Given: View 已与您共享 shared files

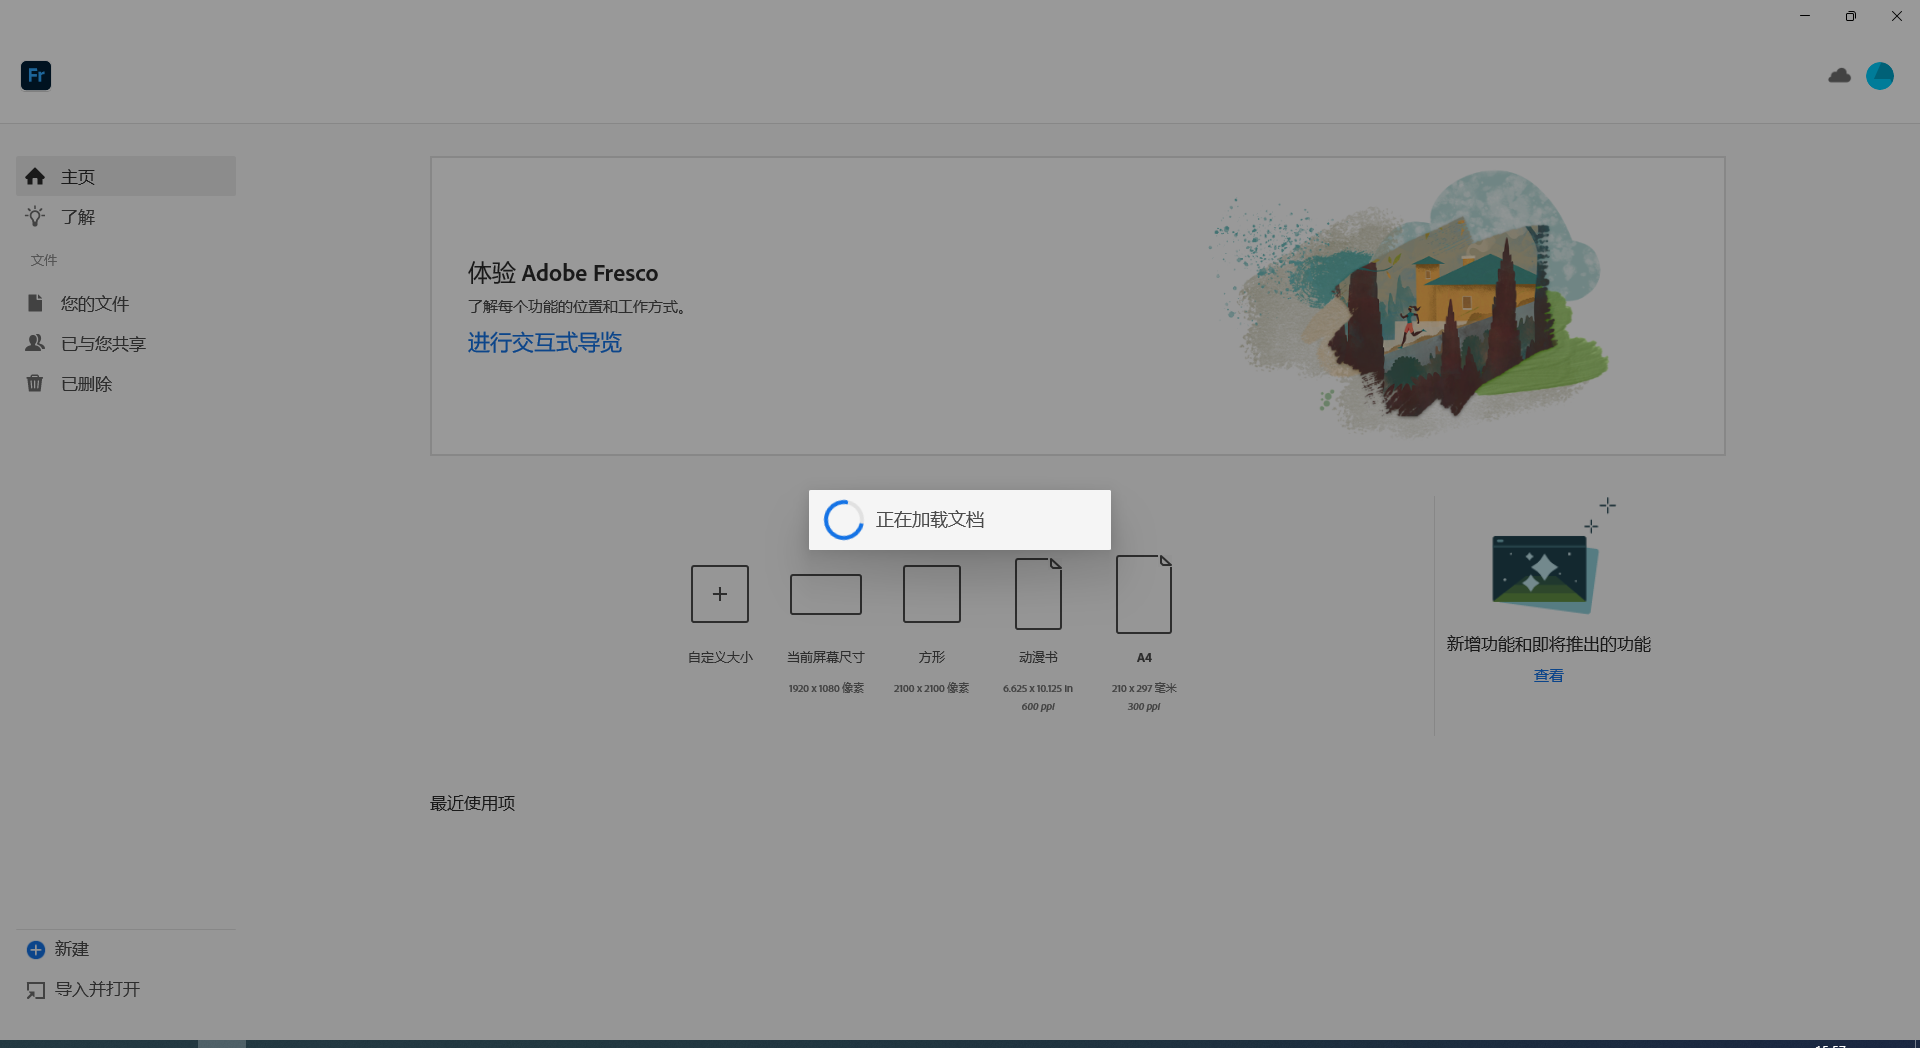Looking at the screenshot, I should (x=102, y=343).
